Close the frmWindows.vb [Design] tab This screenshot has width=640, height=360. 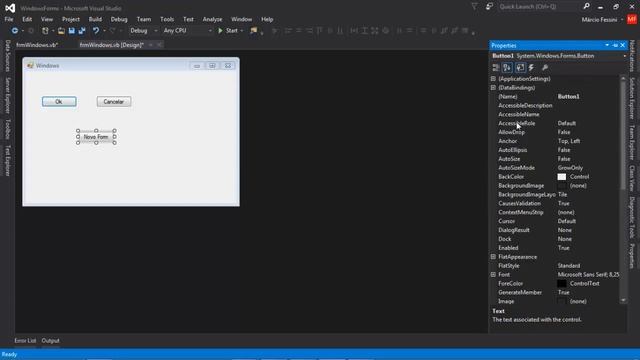(x=159, y=45)
